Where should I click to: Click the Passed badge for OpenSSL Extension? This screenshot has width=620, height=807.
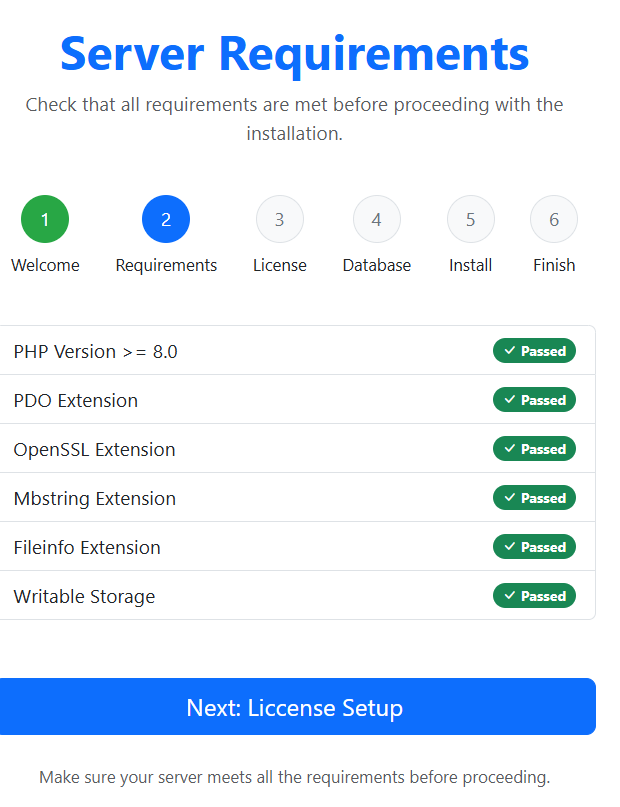tap(534, 448)
